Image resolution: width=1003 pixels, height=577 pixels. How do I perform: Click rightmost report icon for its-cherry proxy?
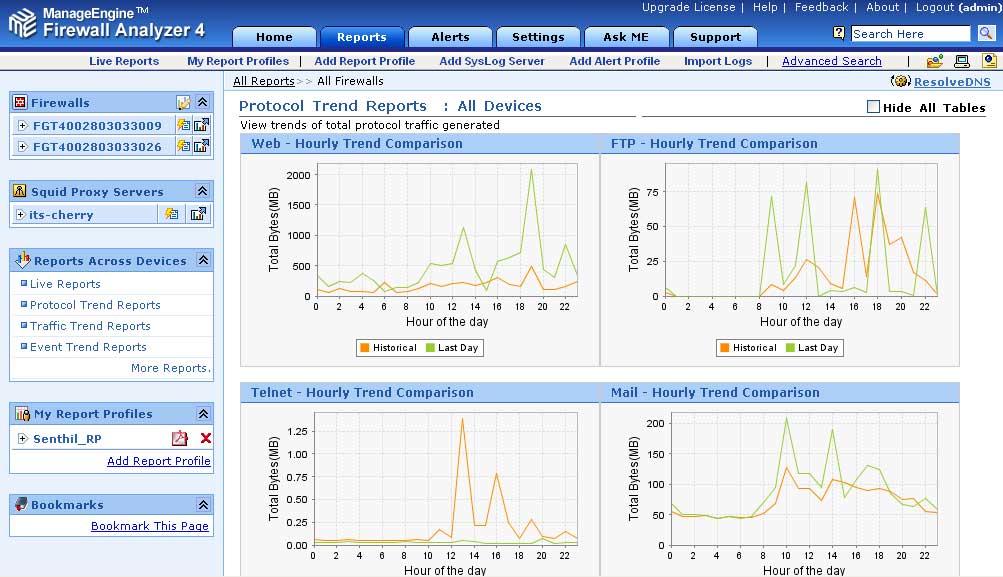click(x=198, y=214)
